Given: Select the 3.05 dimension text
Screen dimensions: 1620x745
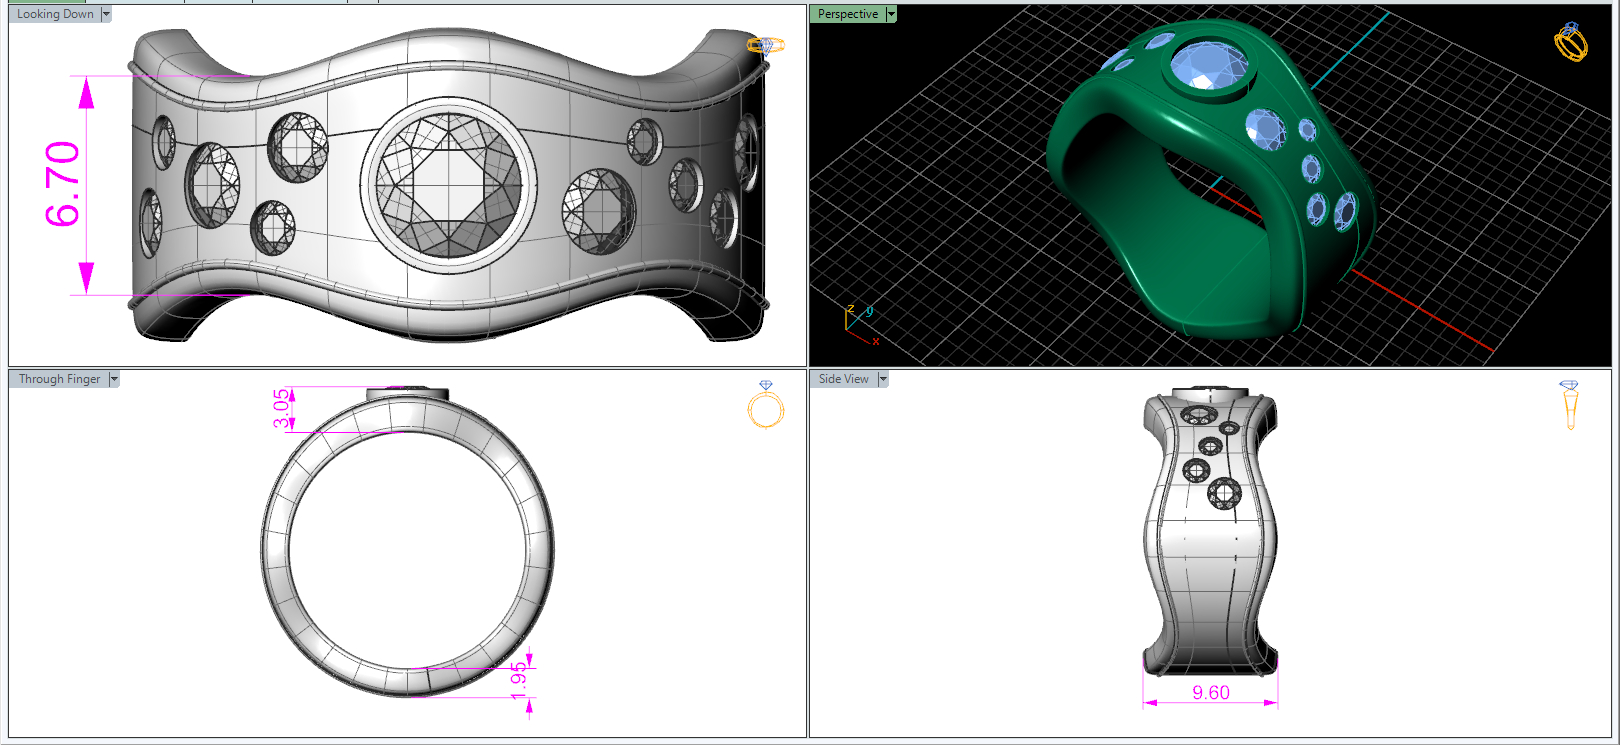Looking at the screenshot, I should coord(281,407).
